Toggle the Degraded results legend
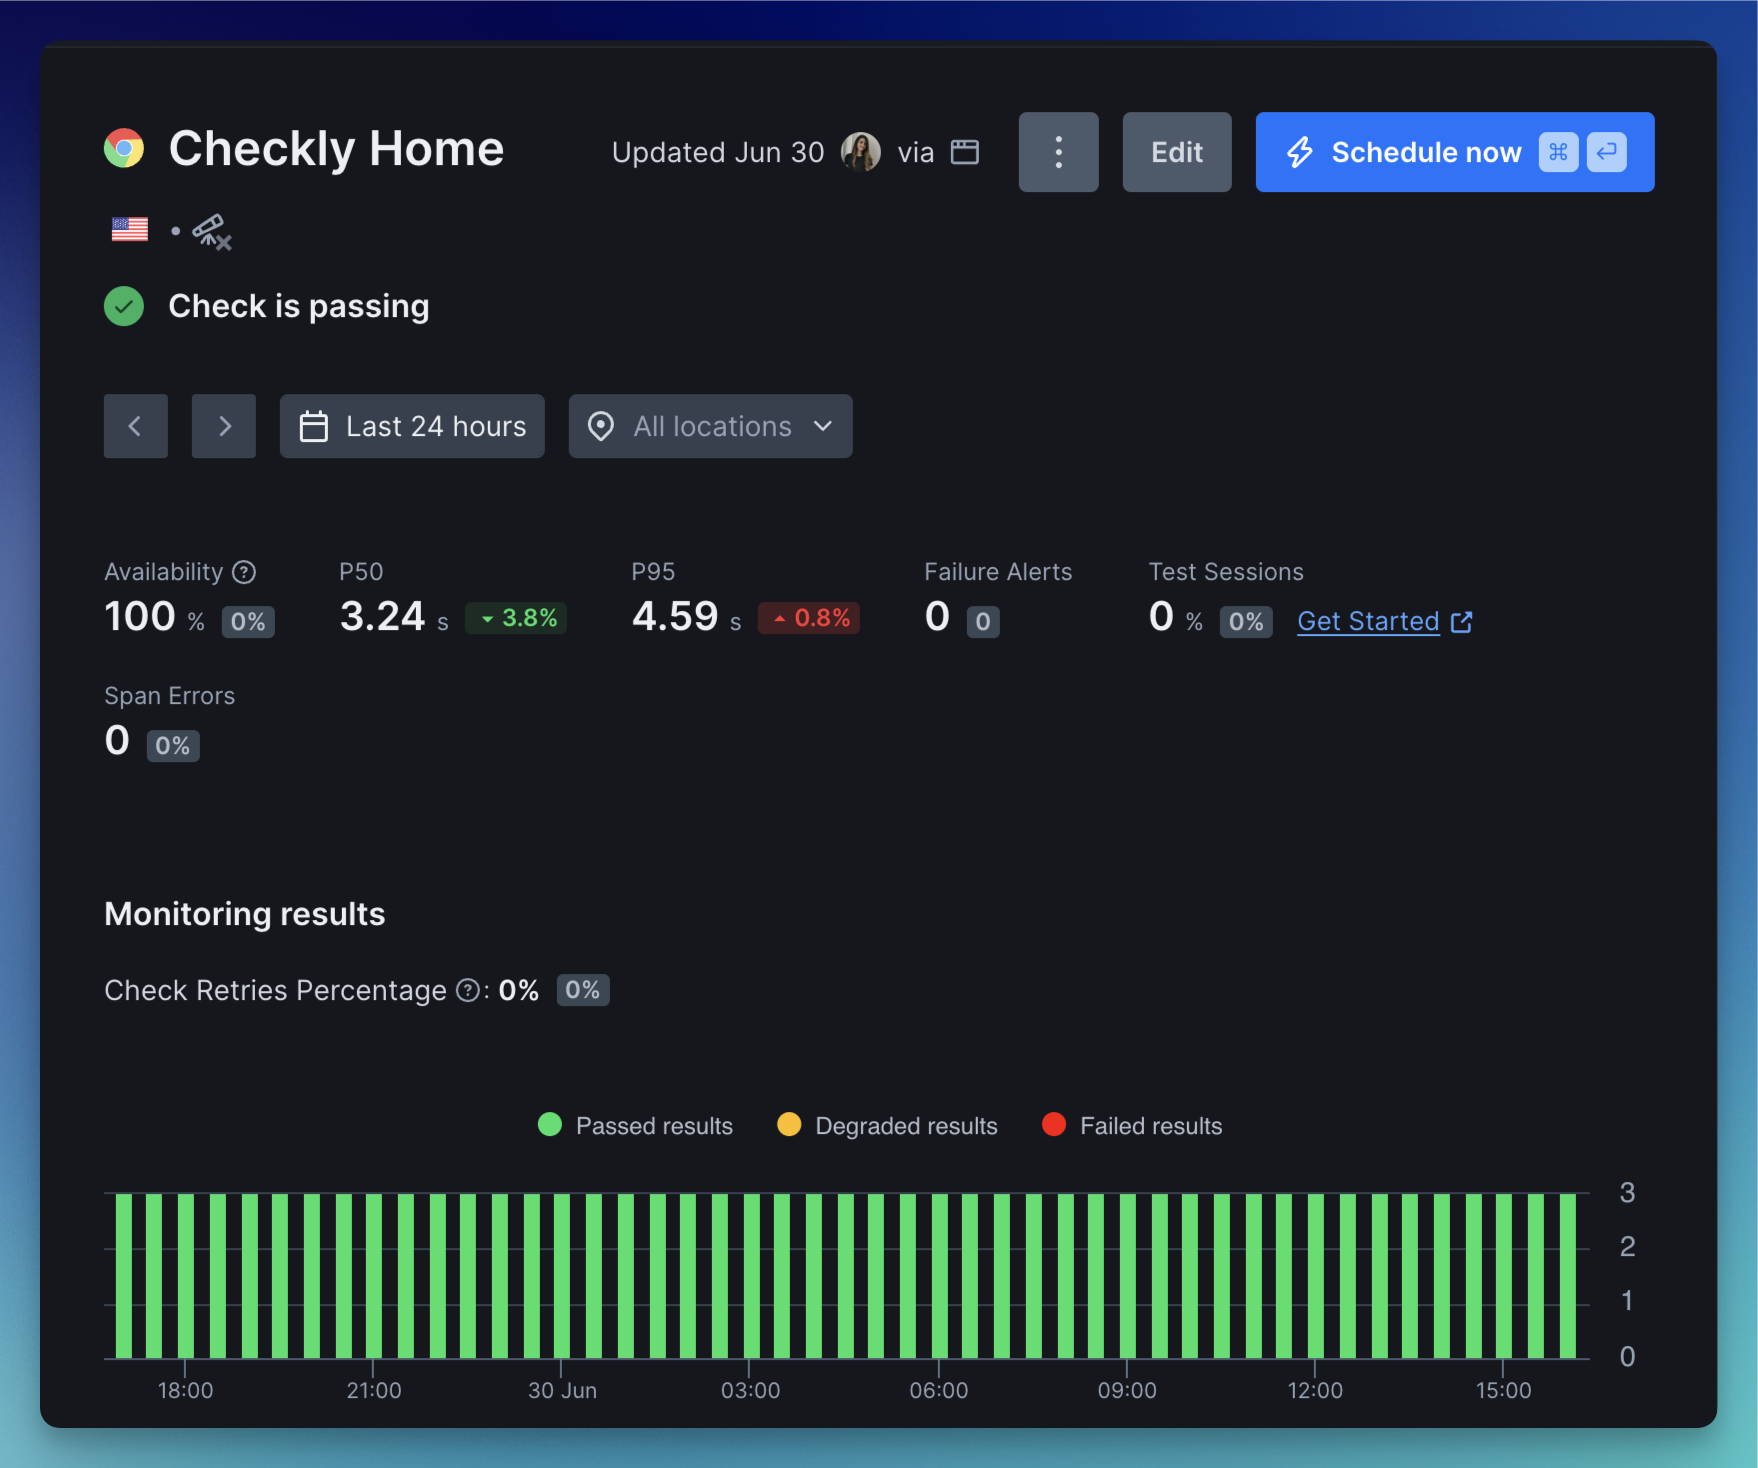The height and width of the screenshot is (1468, 1758). [886, 1125]
